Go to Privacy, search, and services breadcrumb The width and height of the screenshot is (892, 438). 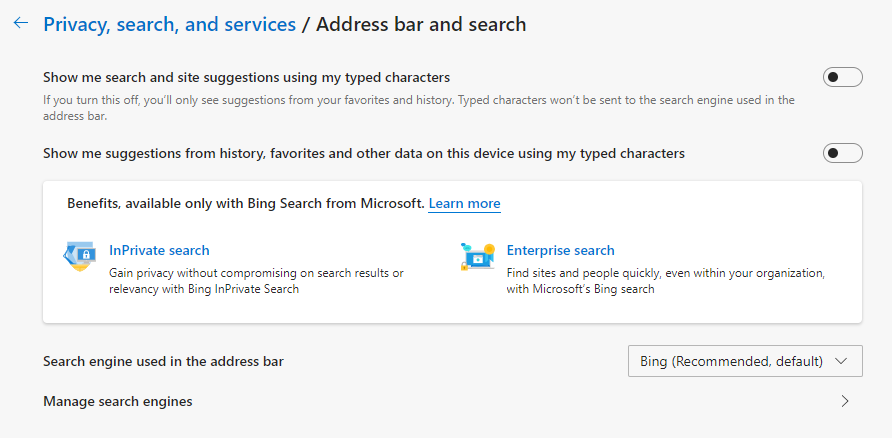pos(169,24)
